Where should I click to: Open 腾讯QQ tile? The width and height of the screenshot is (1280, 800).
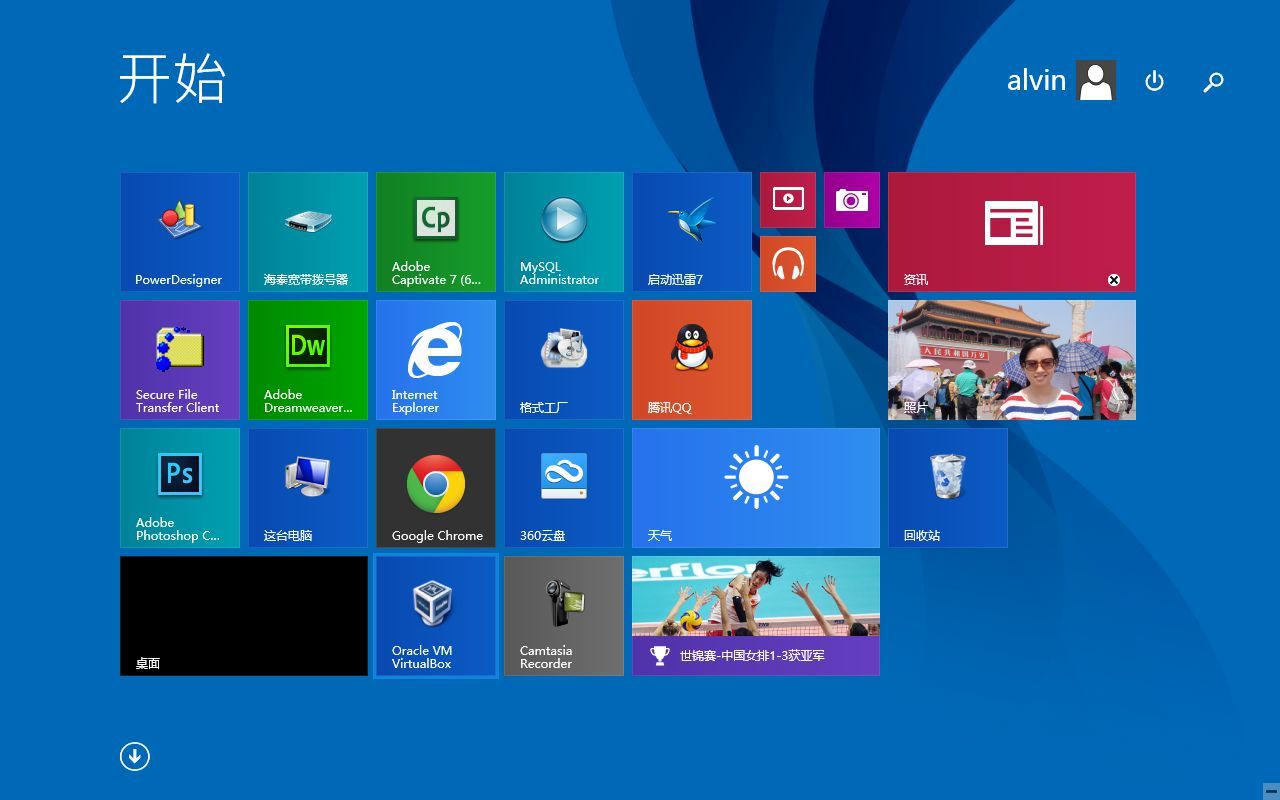(x=692, y=360)
